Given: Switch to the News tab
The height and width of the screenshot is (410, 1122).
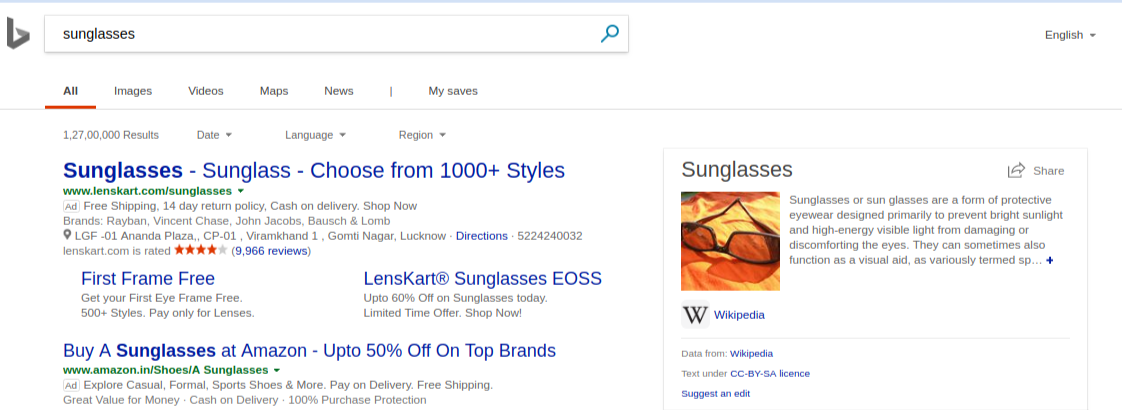Looking at the screenshot, I should (338, 91).
